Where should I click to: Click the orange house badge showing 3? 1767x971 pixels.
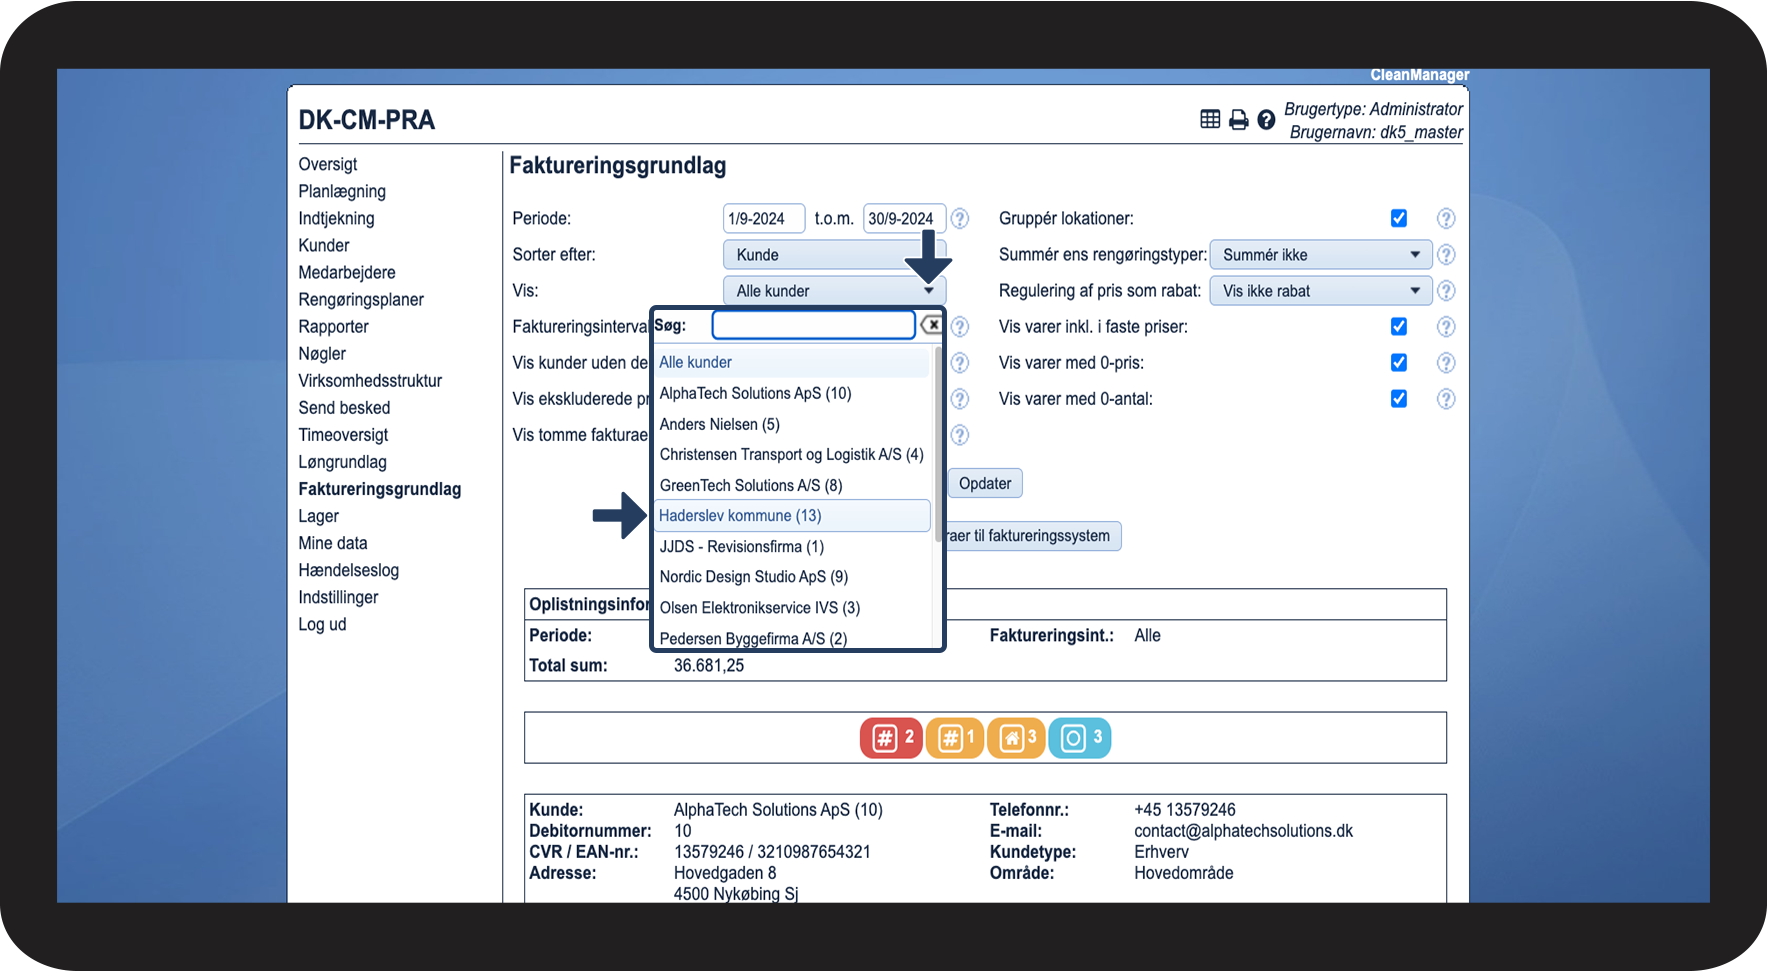[1016, 738]
